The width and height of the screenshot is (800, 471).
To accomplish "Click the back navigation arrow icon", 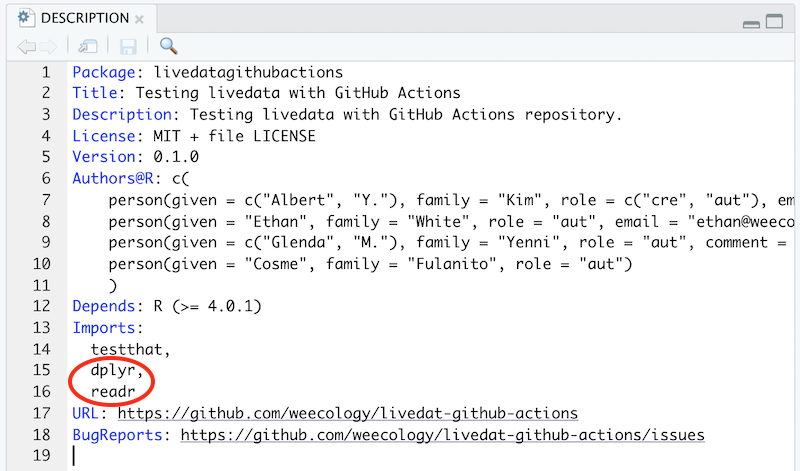I will [24, 46].
